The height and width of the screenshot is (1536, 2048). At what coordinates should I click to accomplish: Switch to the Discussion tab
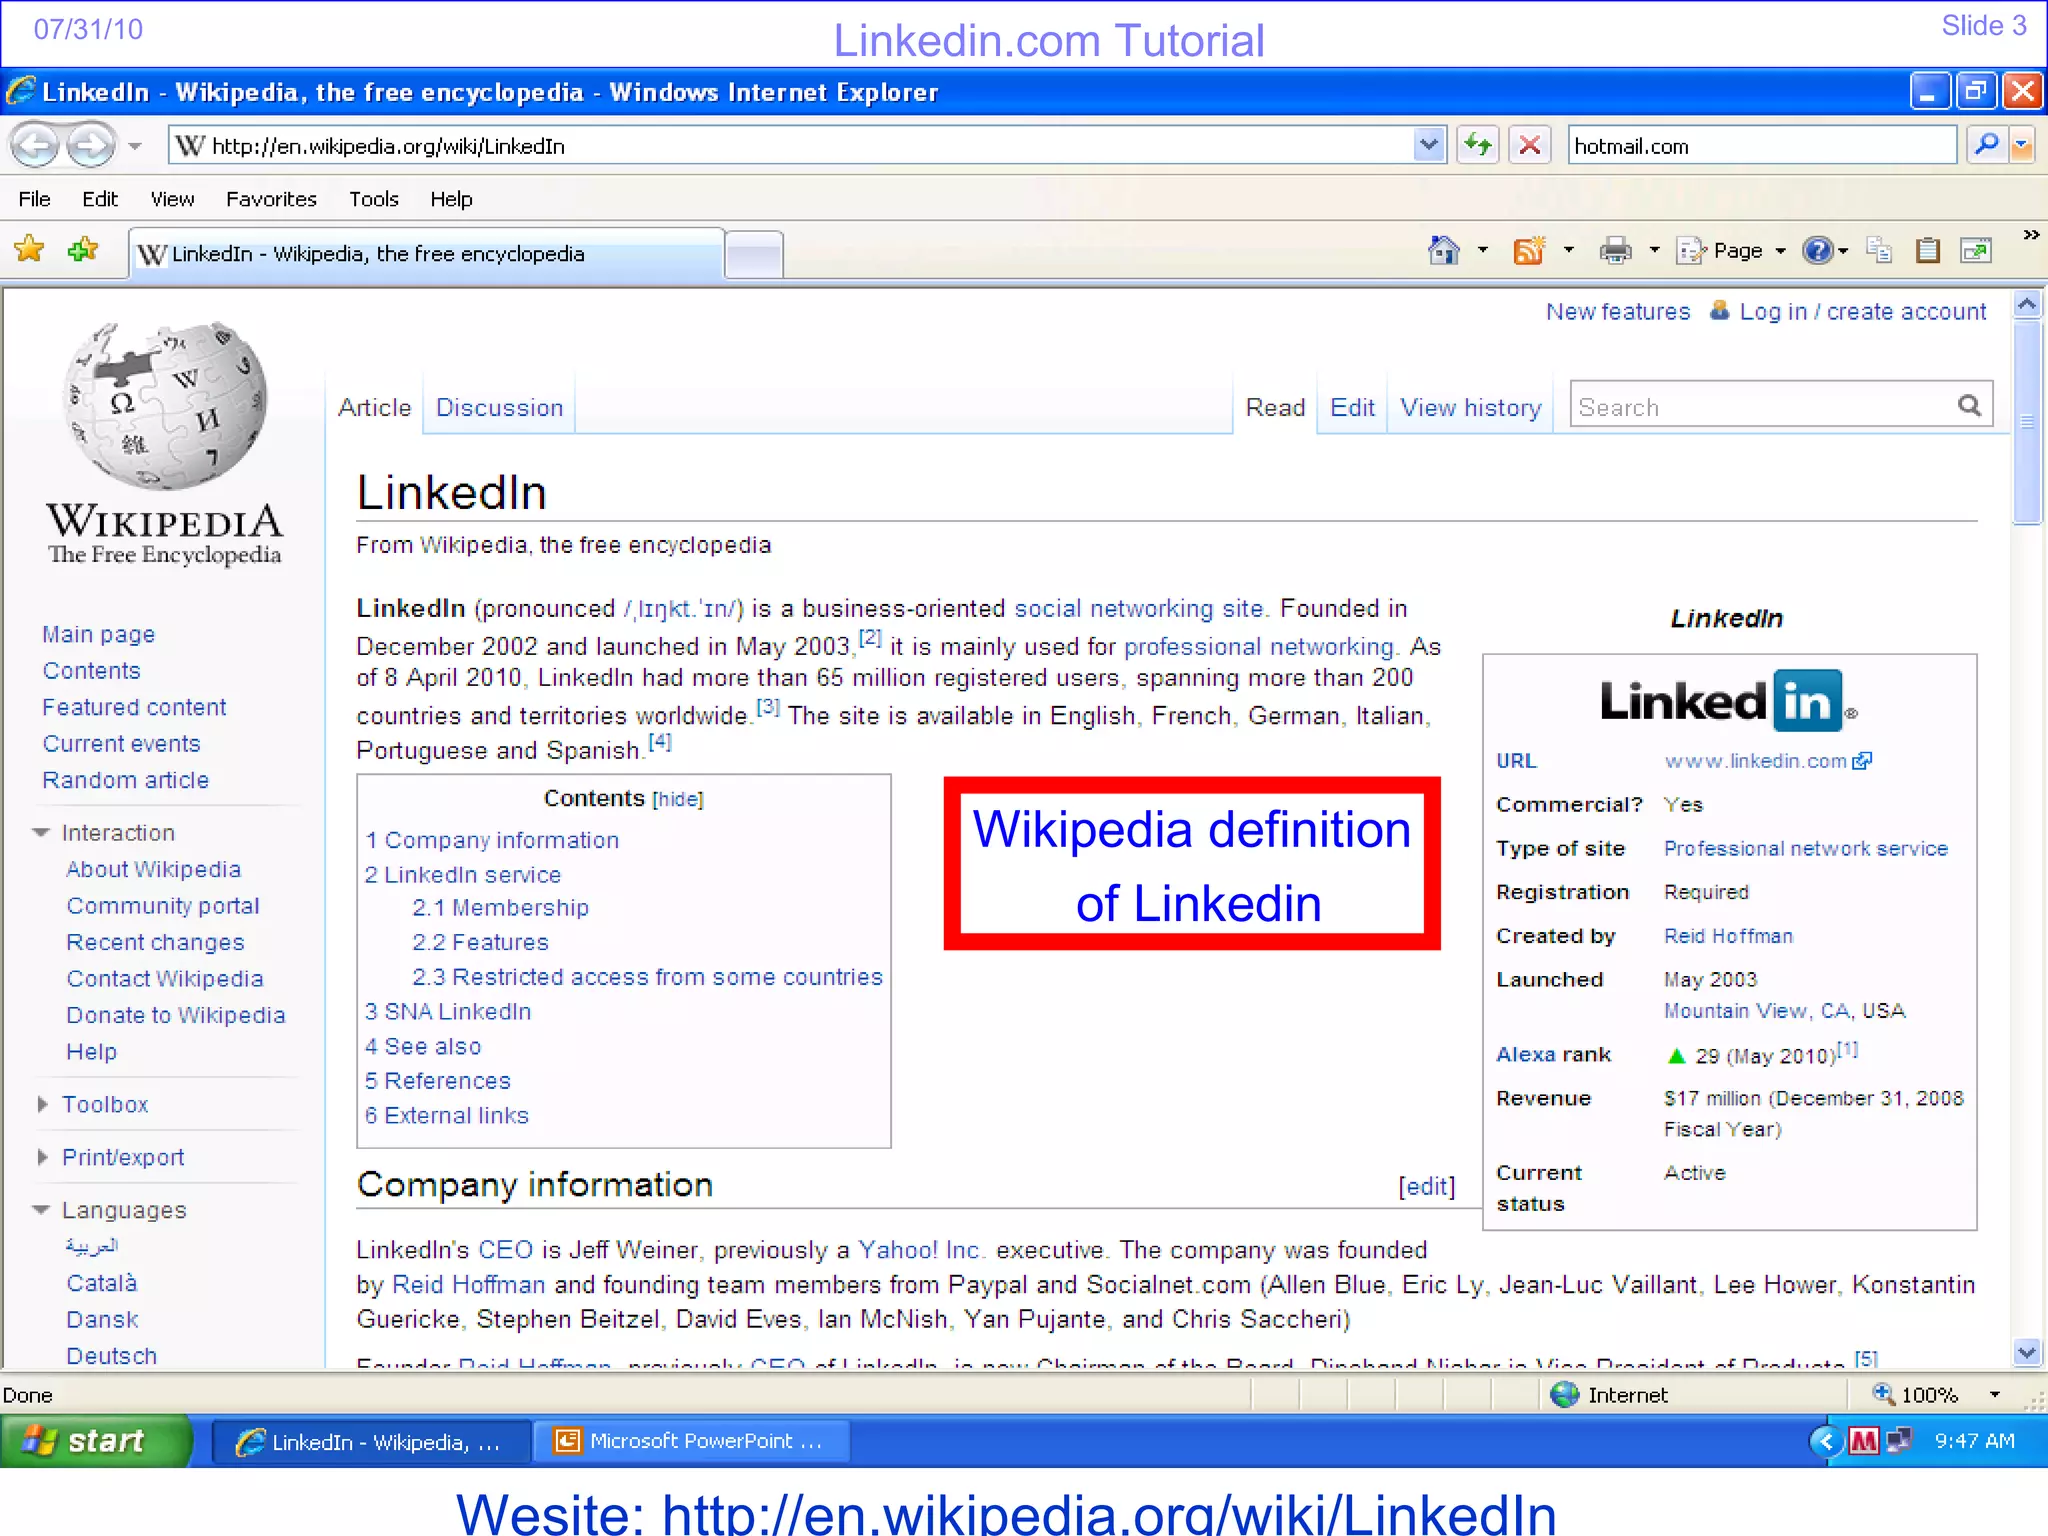pyautogui.click(x=499, y=407)
